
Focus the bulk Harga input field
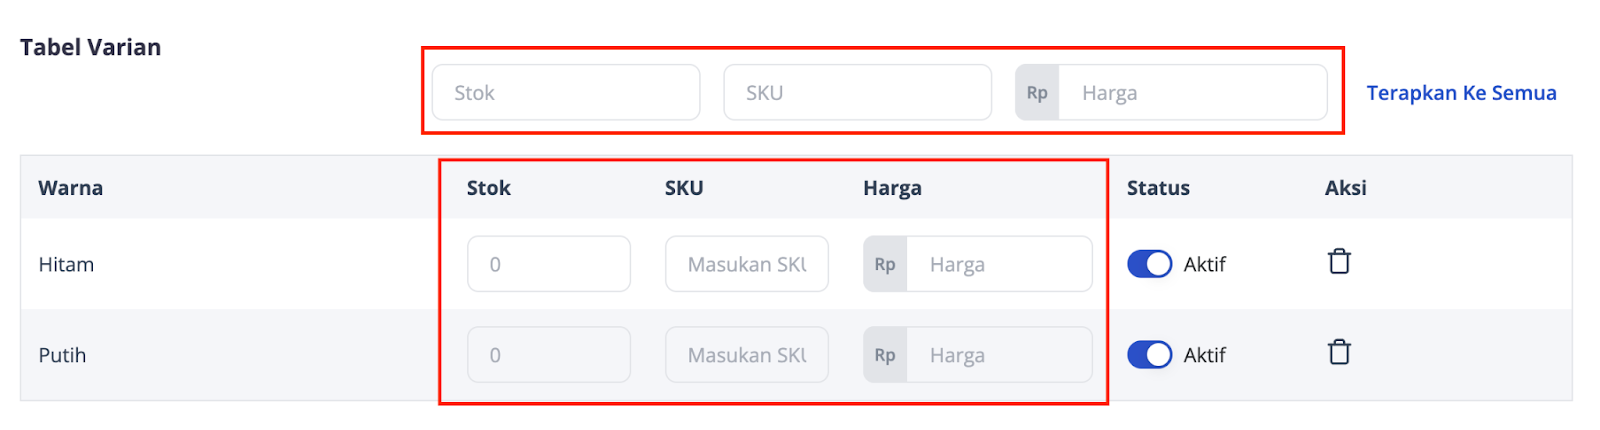(1190, 93)
